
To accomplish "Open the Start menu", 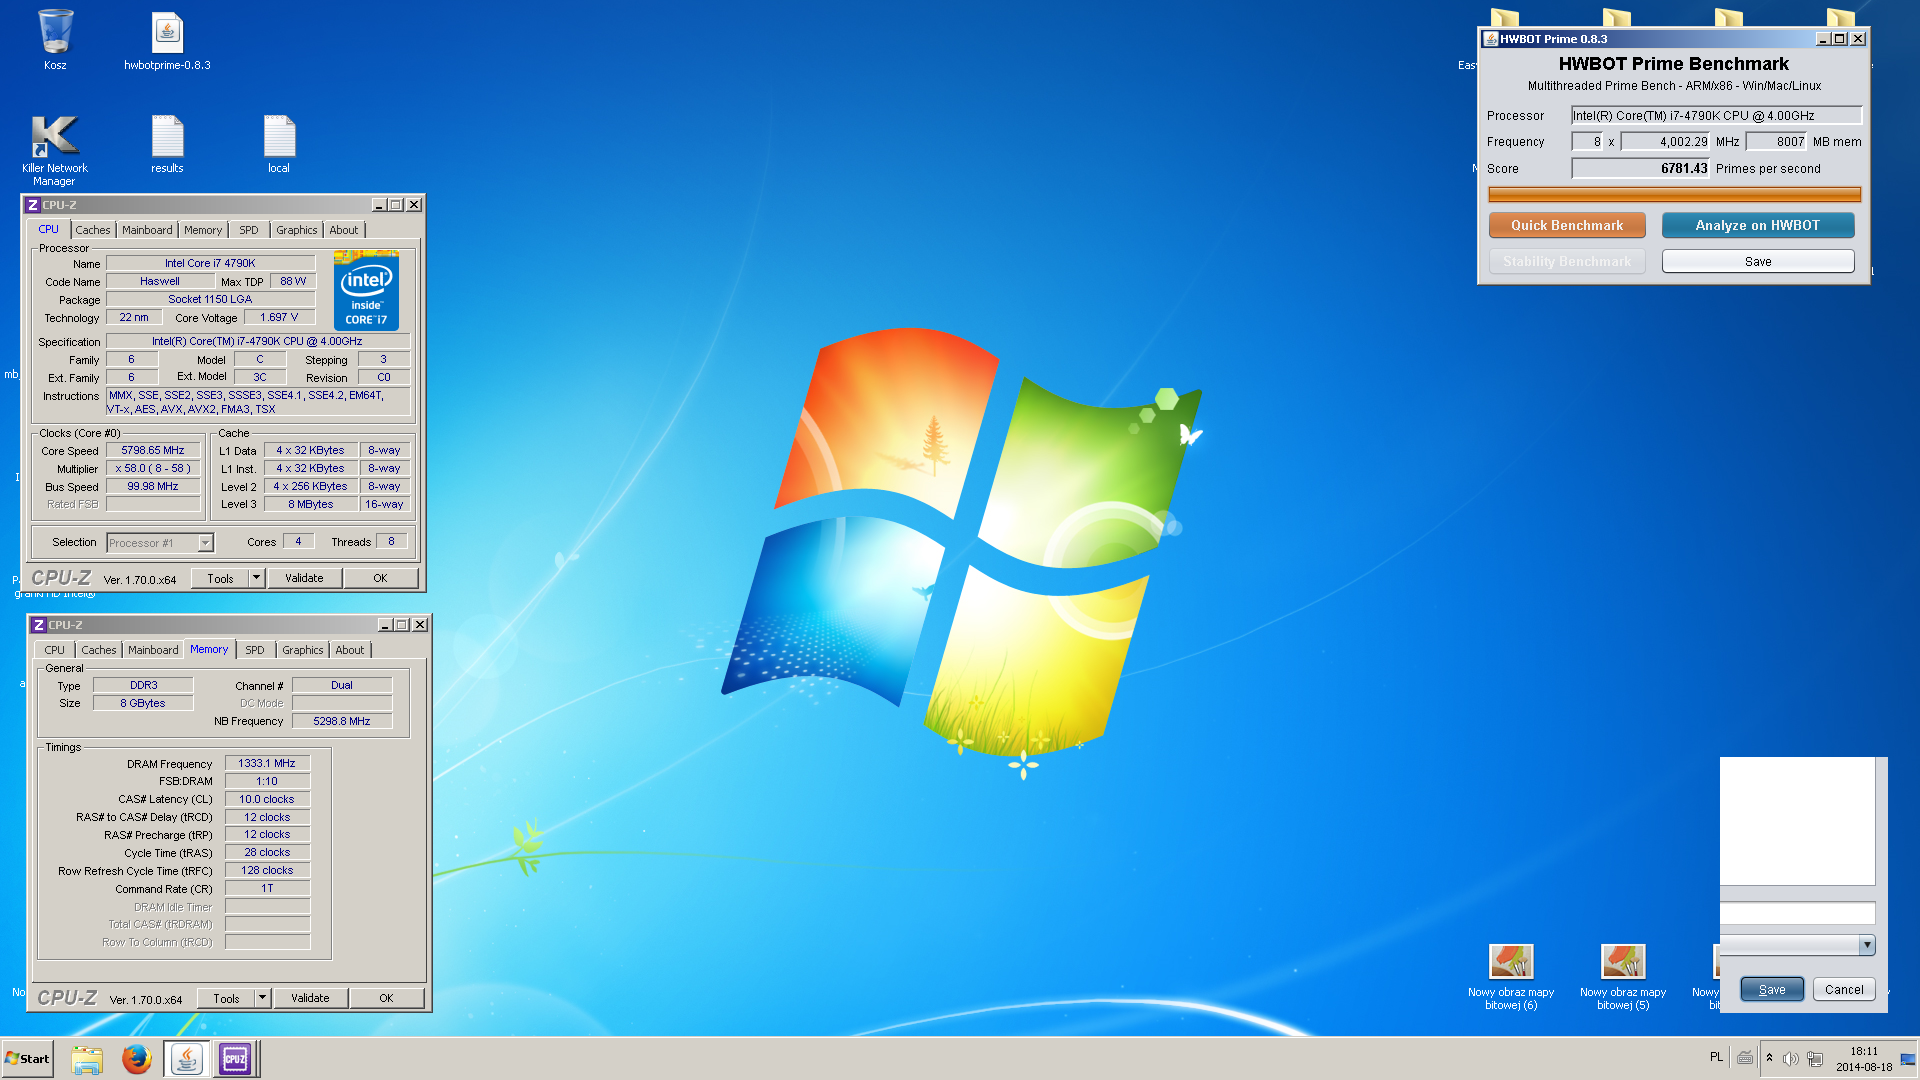I will [27, 1059].
